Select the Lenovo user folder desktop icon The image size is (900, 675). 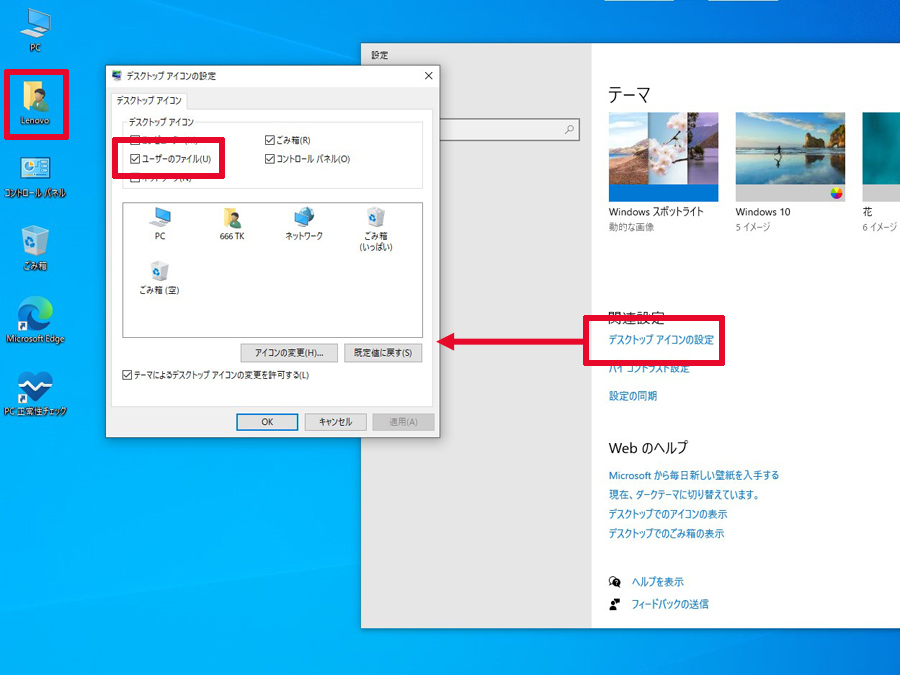click(35, 103)
